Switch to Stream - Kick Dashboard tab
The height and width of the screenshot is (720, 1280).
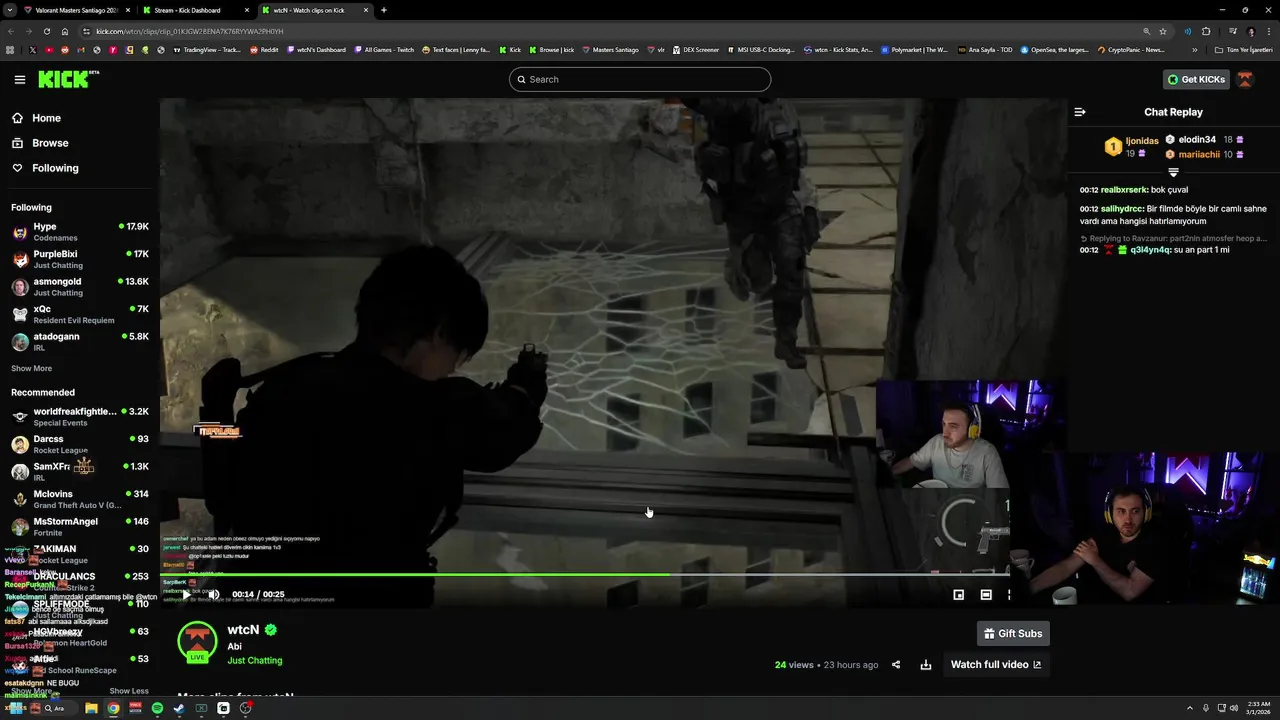tap(195, 10)
